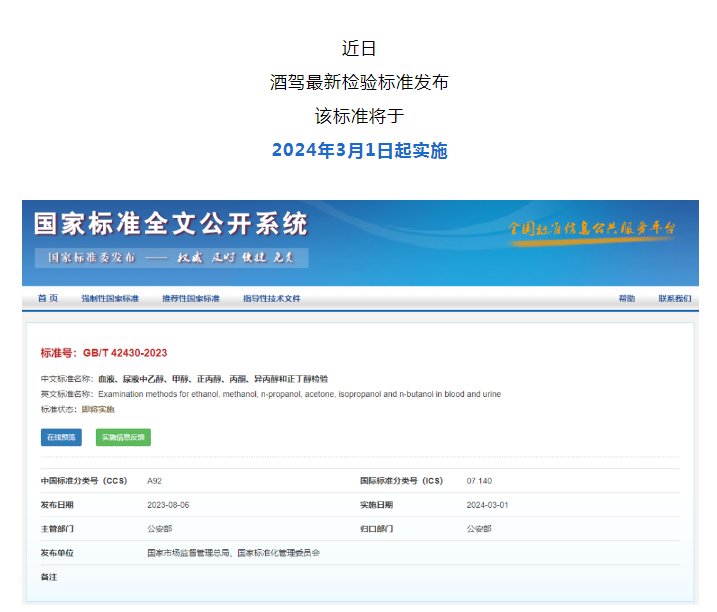Click the ICS classification value 07.140

[479, 481]
